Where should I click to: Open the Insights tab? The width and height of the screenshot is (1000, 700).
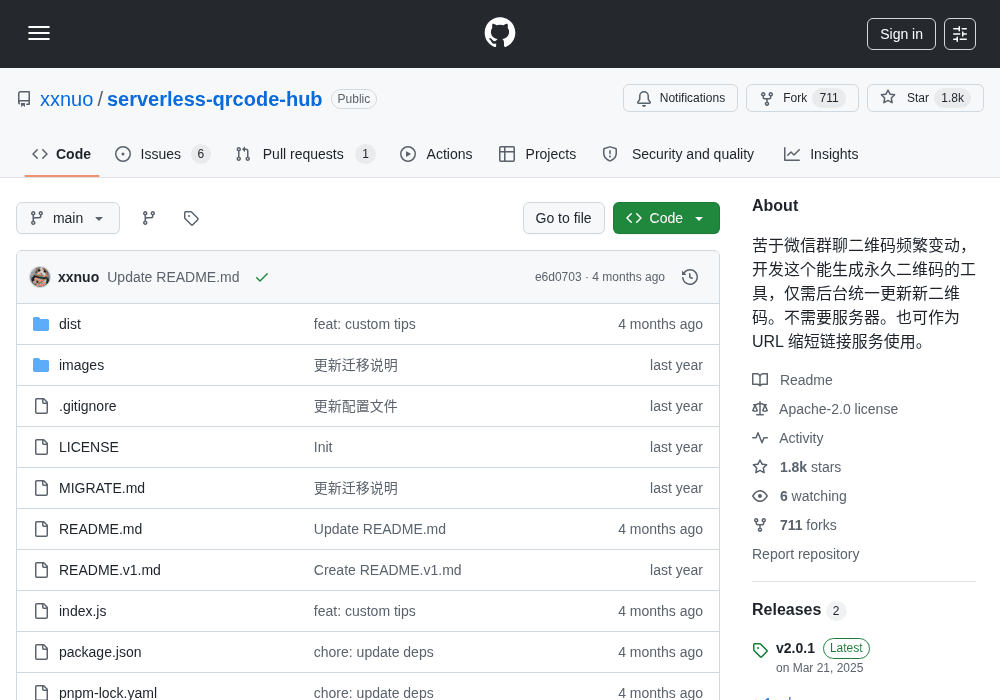(820, 154)
